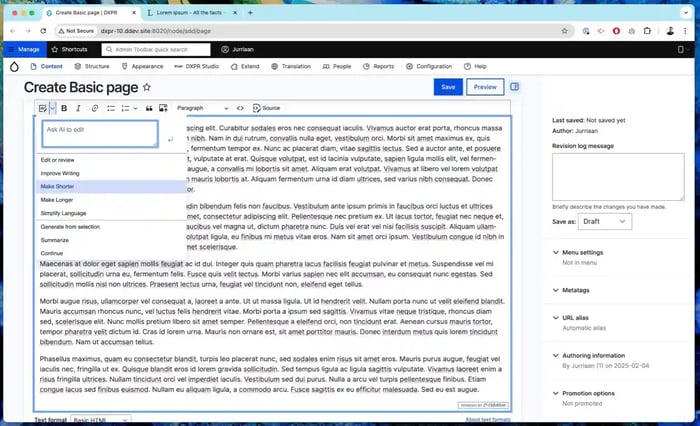Bookmark this page with star icon
The image size is (700, 426).
coord(565,31)
